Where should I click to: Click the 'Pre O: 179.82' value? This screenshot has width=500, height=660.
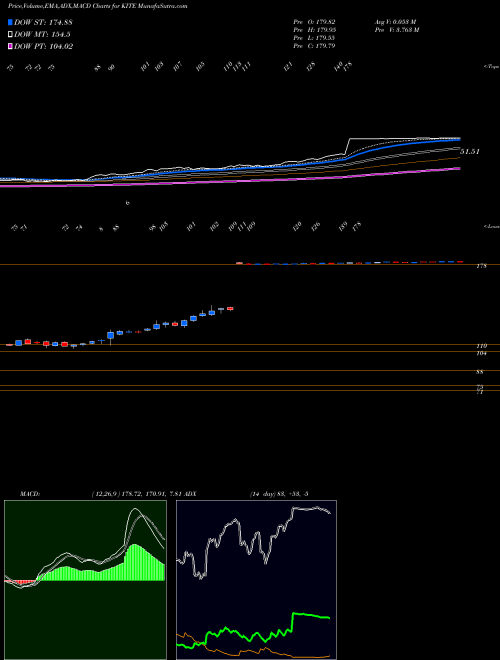click(x=314, y=21)
